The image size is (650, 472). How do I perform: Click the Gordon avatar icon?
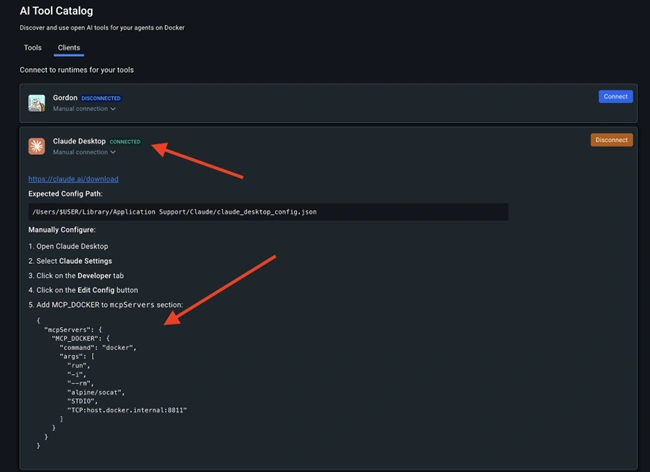pyautogui.click(x=36, y=103)
